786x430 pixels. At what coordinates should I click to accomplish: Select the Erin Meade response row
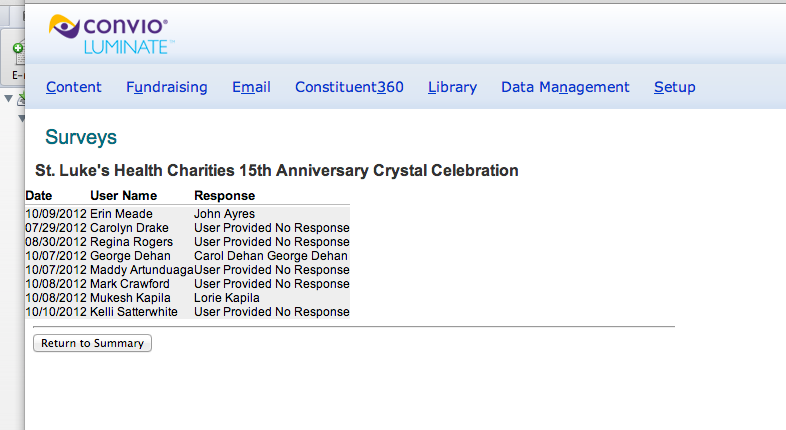click(x=187, y=213)
